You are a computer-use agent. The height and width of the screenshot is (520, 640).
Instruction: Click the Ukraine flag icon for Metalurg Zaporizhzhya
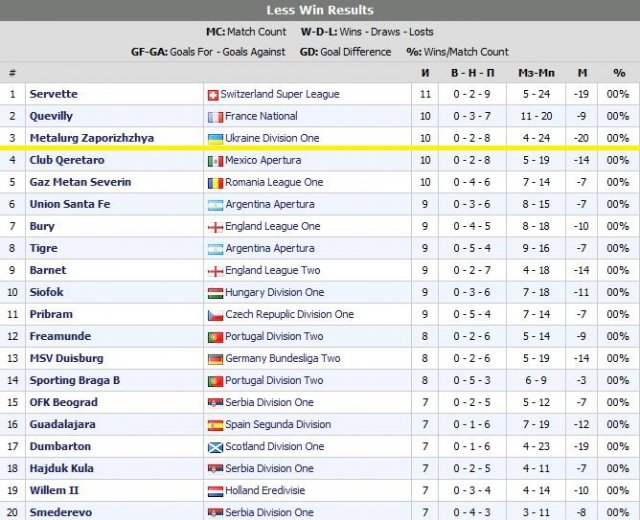click(213, 139)
